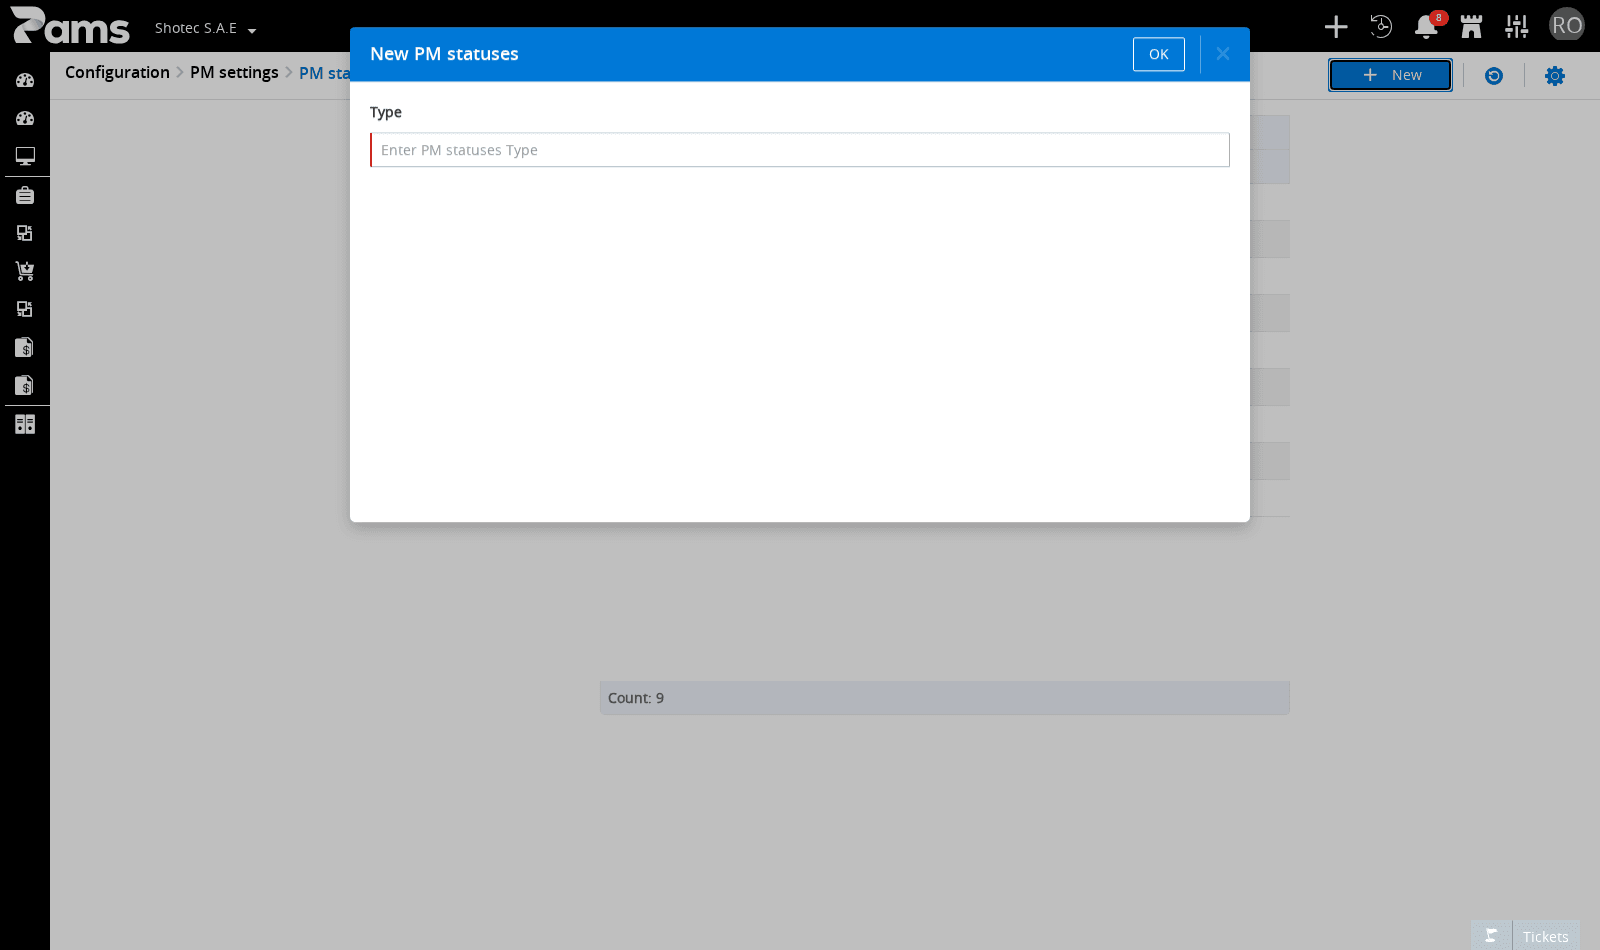The image size is (1600, 950).
Task: Open the lower dollar document icon
Action: [25, 385]
